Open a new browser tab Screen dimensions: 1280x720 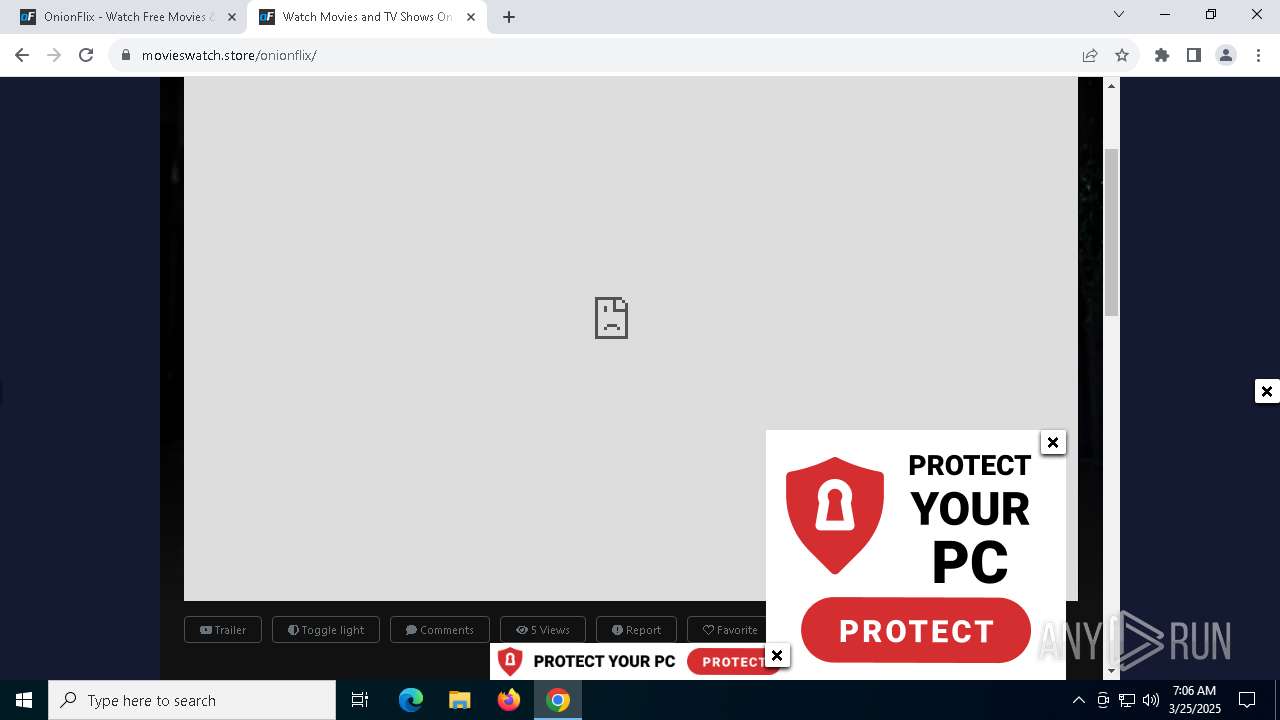tap(509, 17)
